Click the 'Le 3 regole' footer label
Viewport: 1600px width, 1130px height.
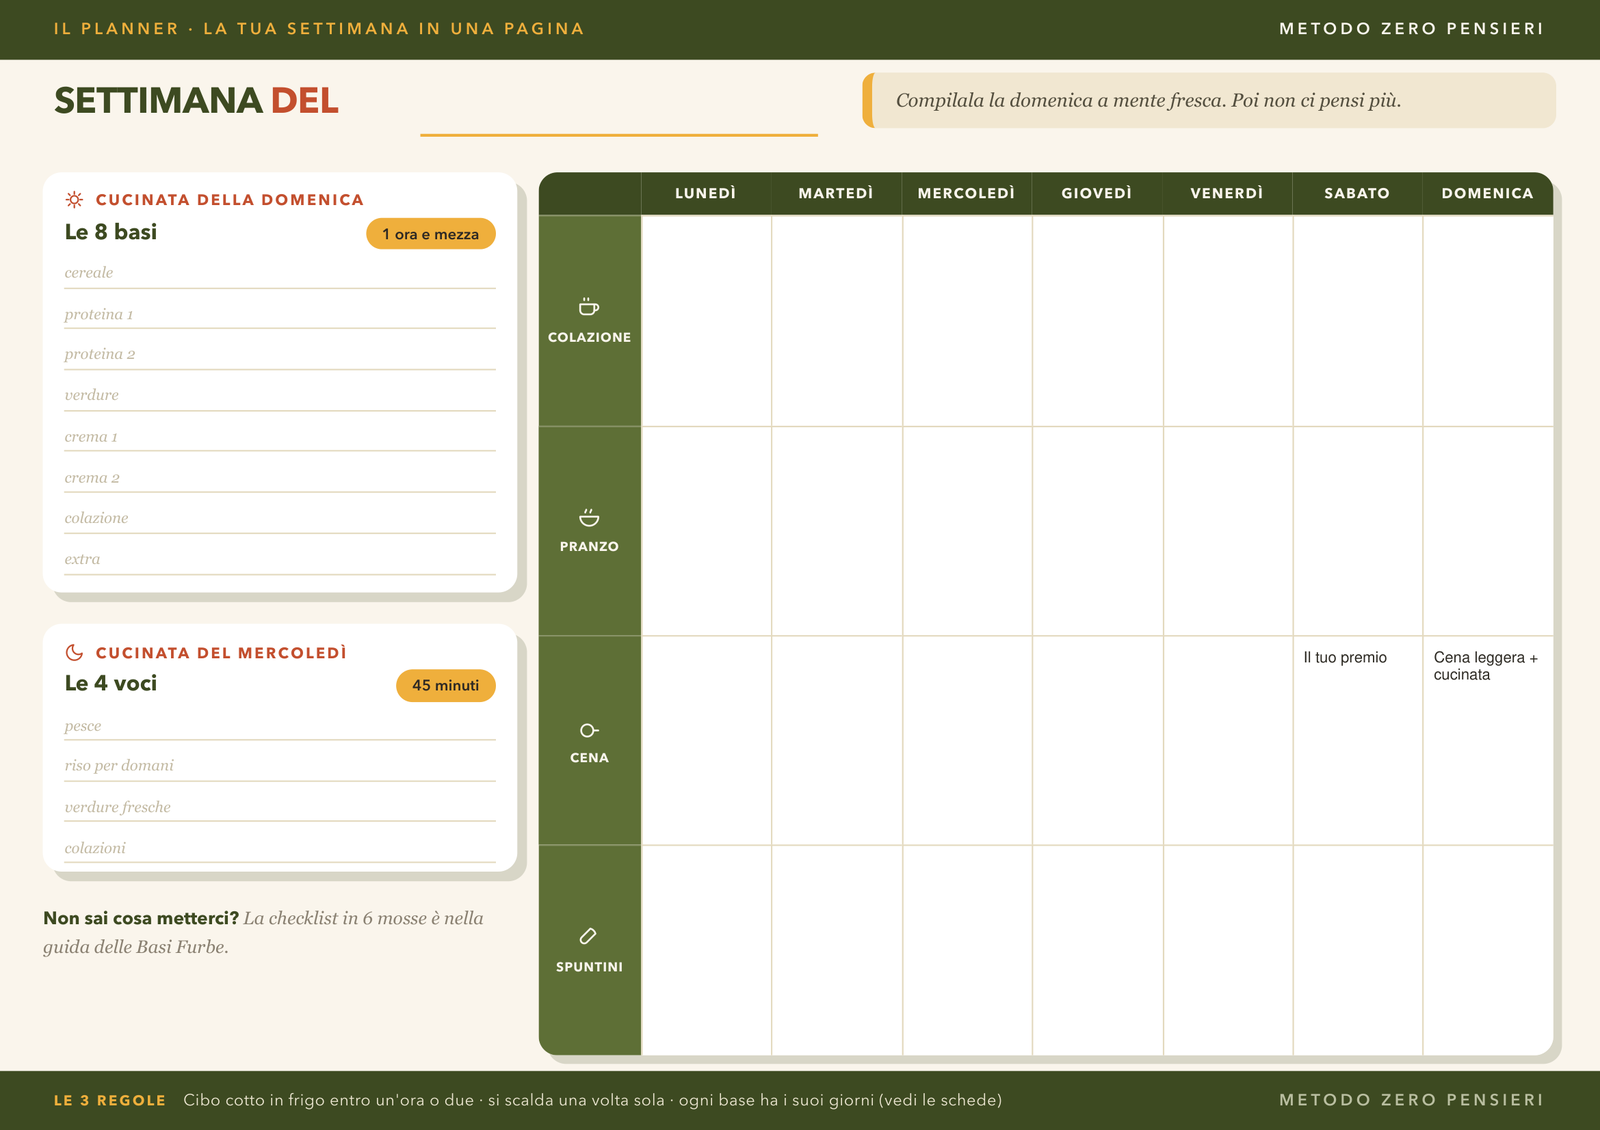[x=110, y=1100]
